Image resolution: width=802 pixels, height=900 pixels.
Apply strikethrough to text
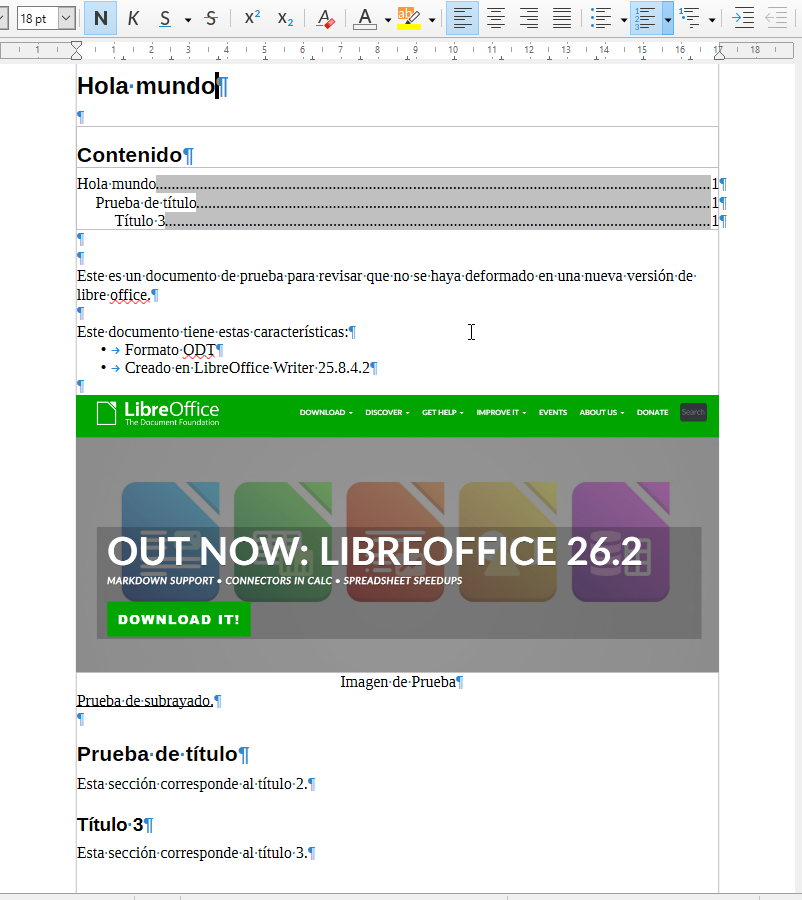(x=211, y=18)
